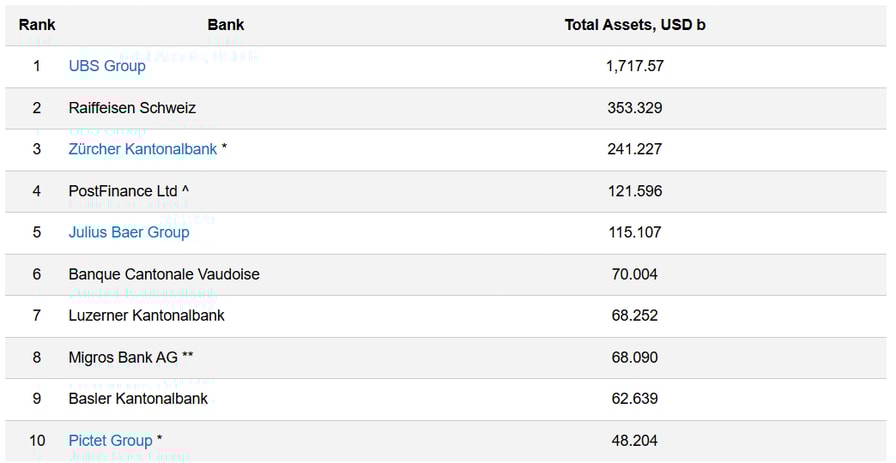Click rank number 6 in the table
896x463 pixels.
click(37, 274)
